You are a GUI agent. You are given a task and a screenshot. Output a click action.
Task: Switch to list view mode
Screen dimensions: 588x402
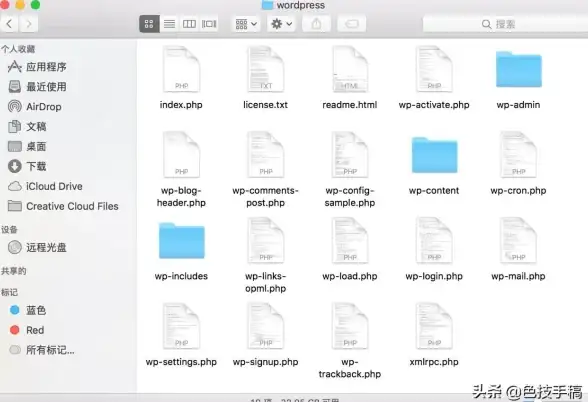click(x=170, y=24)
